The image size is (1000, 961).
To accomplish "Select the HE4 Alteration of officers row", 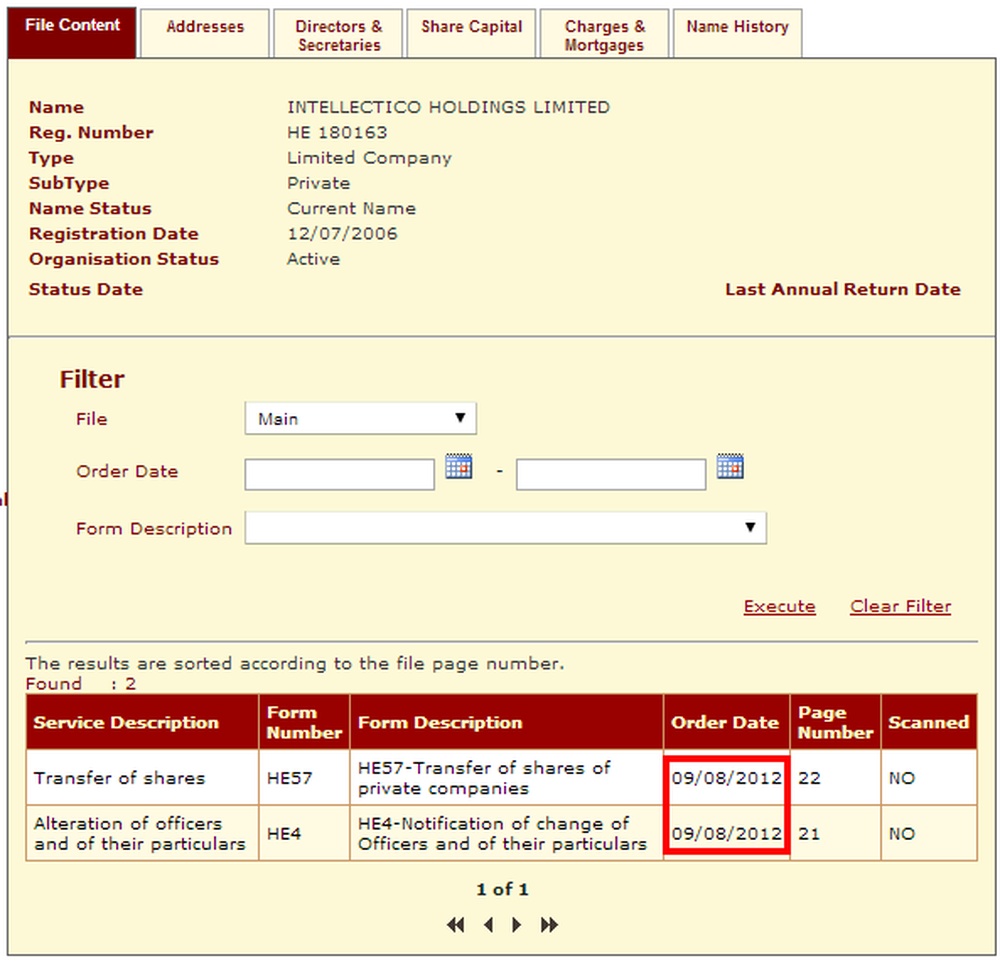I will [501, 833].
